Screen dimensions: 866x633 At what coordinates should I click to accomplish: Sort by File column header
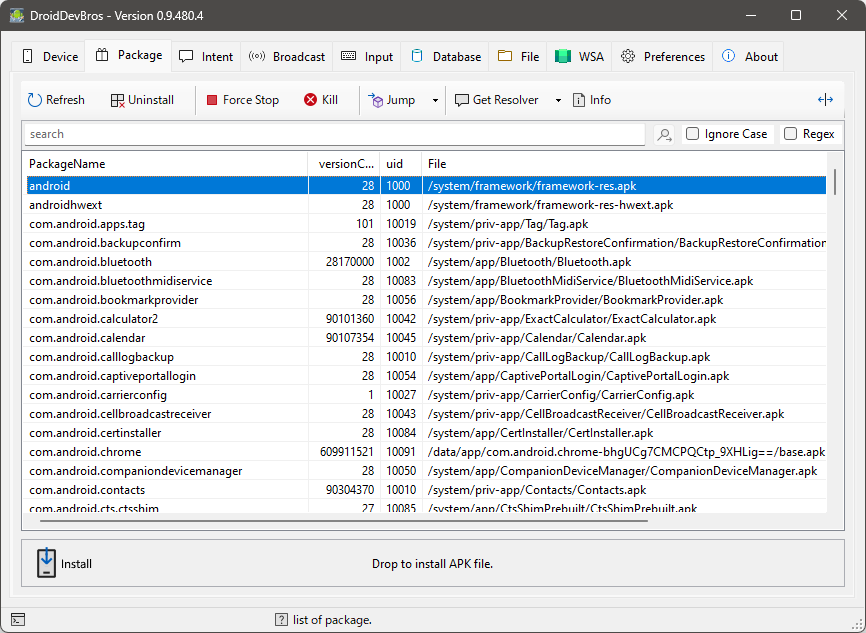[x=624, y=164]
